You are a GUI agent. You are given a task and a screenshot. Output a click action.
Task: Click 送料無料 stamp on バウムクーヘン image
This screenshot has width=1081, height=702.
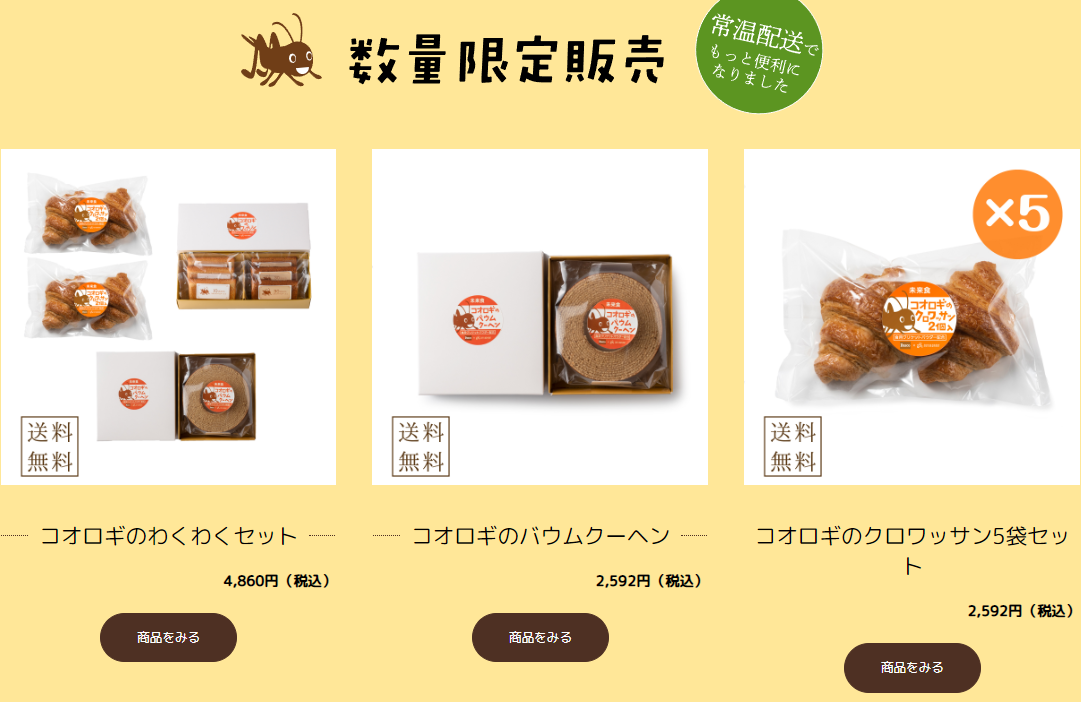point(421,446)
